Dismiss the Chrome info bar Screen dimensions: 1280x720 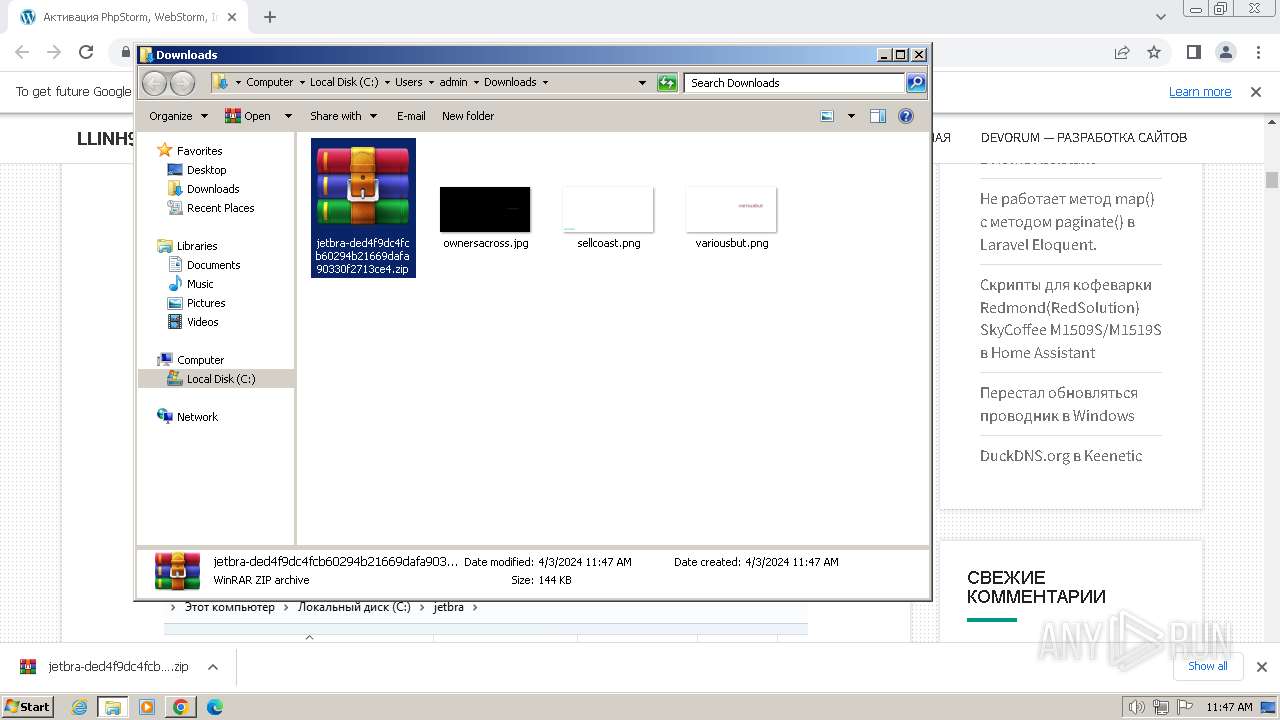point(1256,92)
